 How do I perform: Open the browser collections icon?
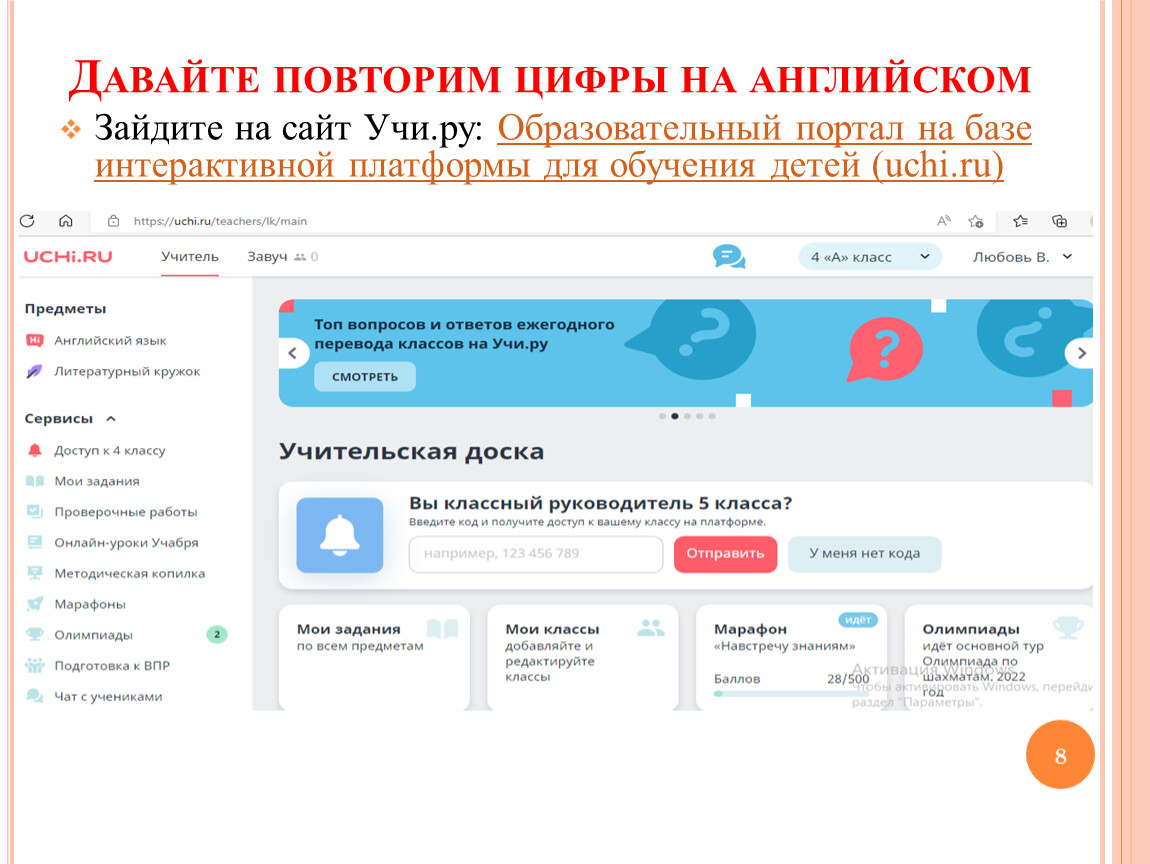pyautogui.click(x=1059, y=221)
